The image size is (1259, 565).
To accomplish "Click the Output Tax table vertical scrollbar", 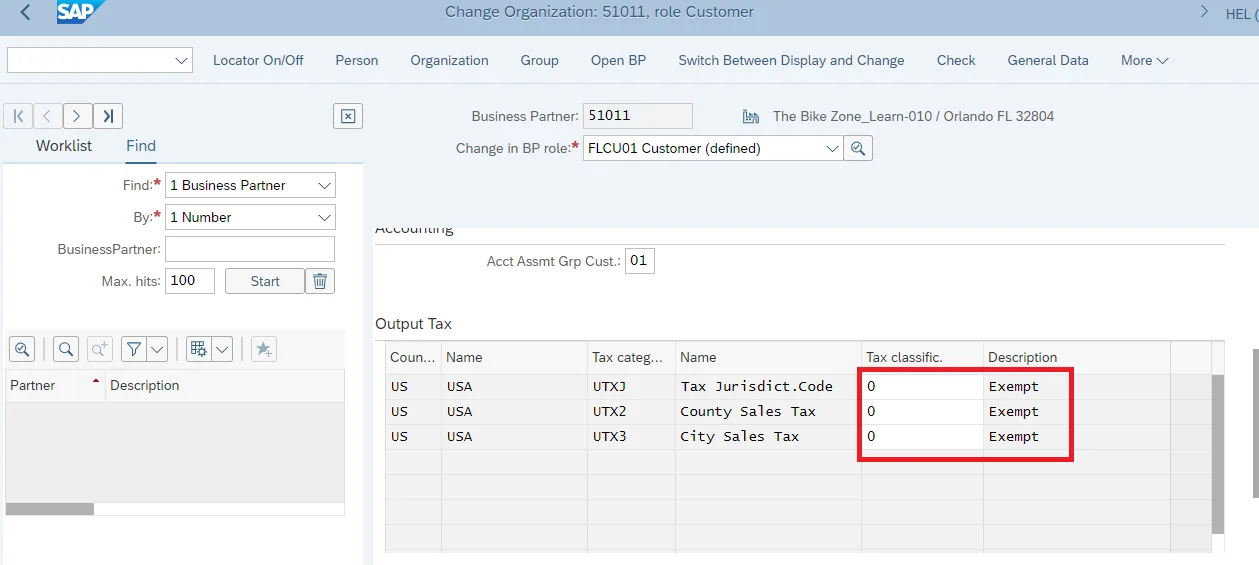I will pos(1217,454).
